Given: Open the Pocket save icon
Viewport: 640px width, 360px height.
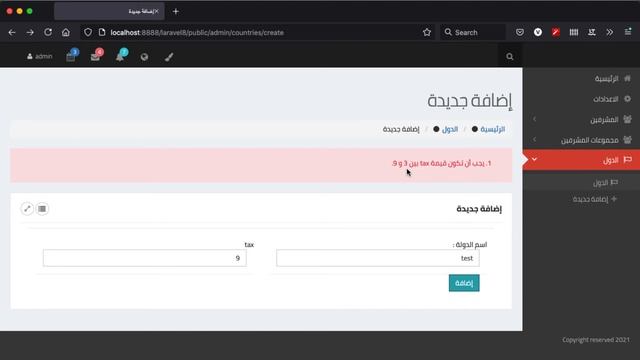Looking at the screenshot, I should pos(520,32).
